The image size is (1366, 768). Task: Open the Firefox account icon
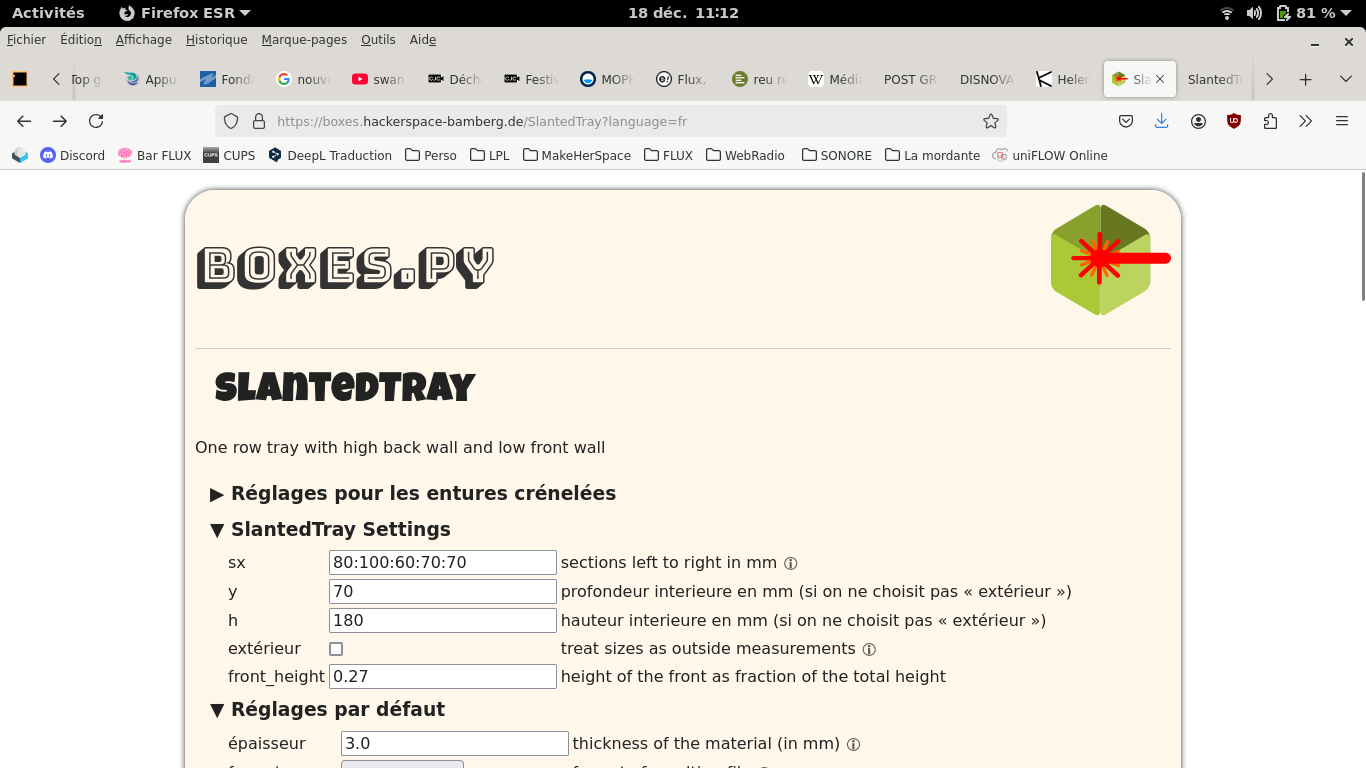click(1197, 121)
